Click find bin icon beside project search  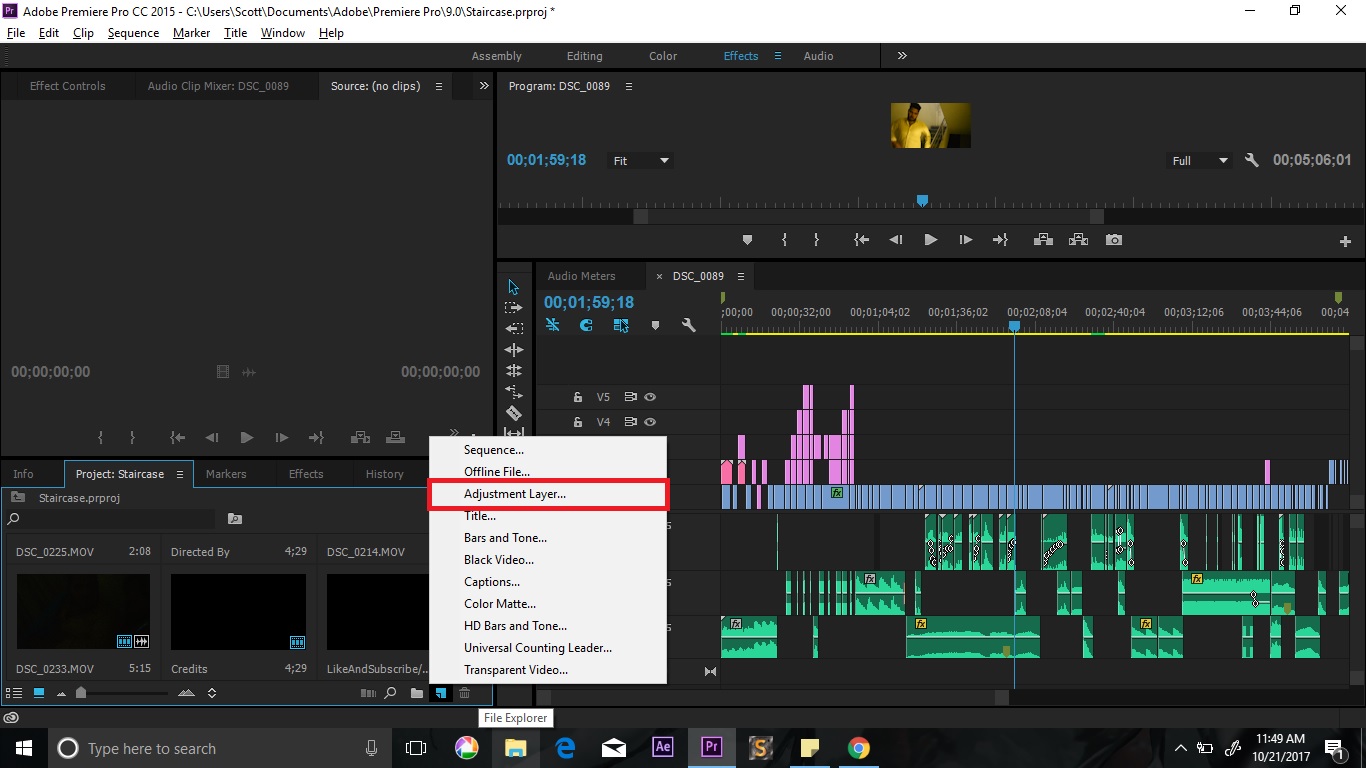pyautogui.click(x=235, y=519)
